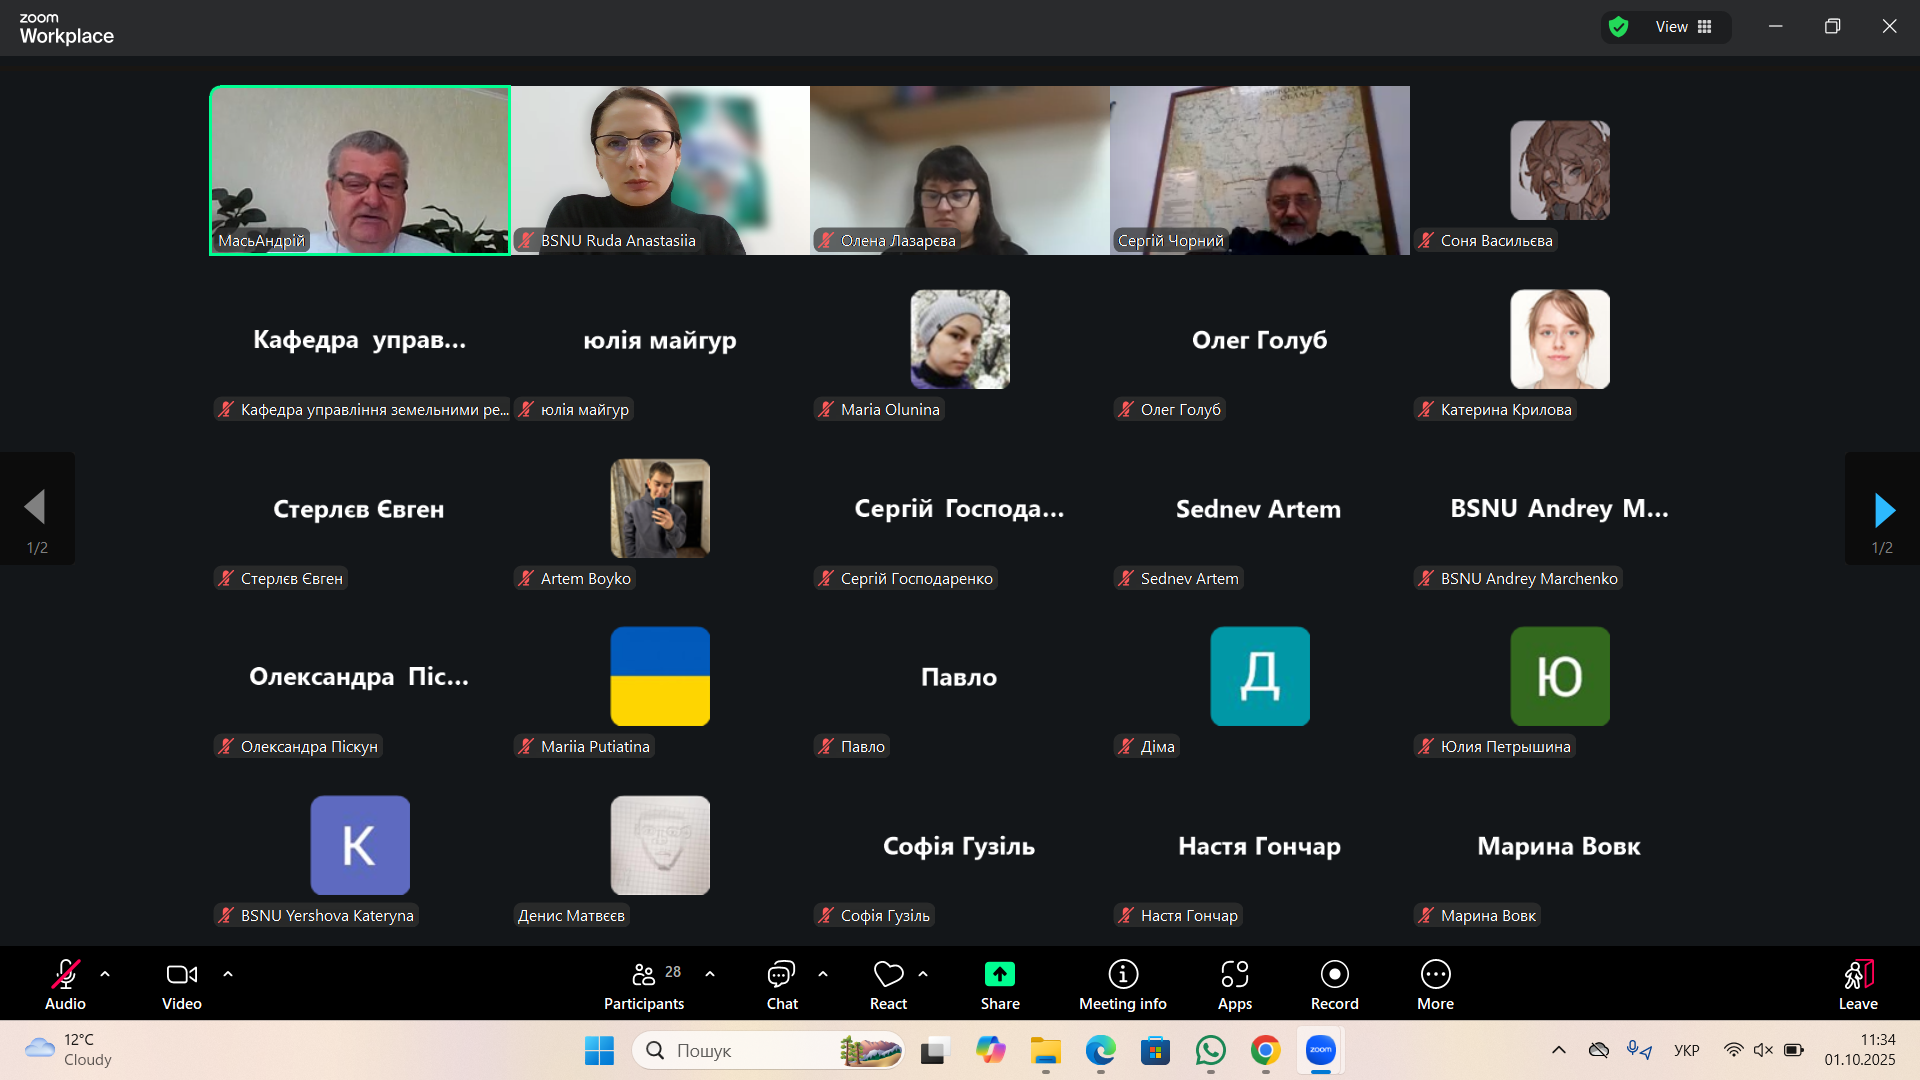The image size is (1920, 1080).
Task: Expand the React options arrow
Action: point(923,974)
